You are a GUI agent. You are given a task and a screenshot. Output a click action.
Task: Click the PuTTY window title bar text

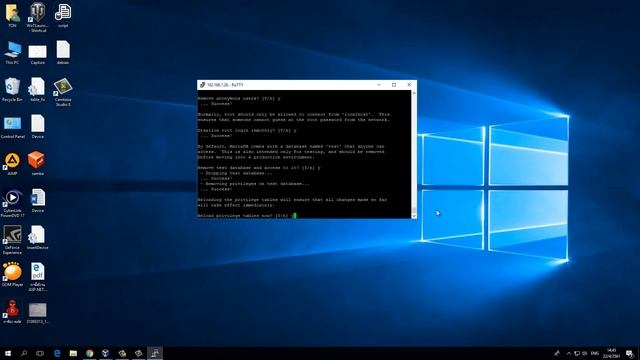[225, 85]
